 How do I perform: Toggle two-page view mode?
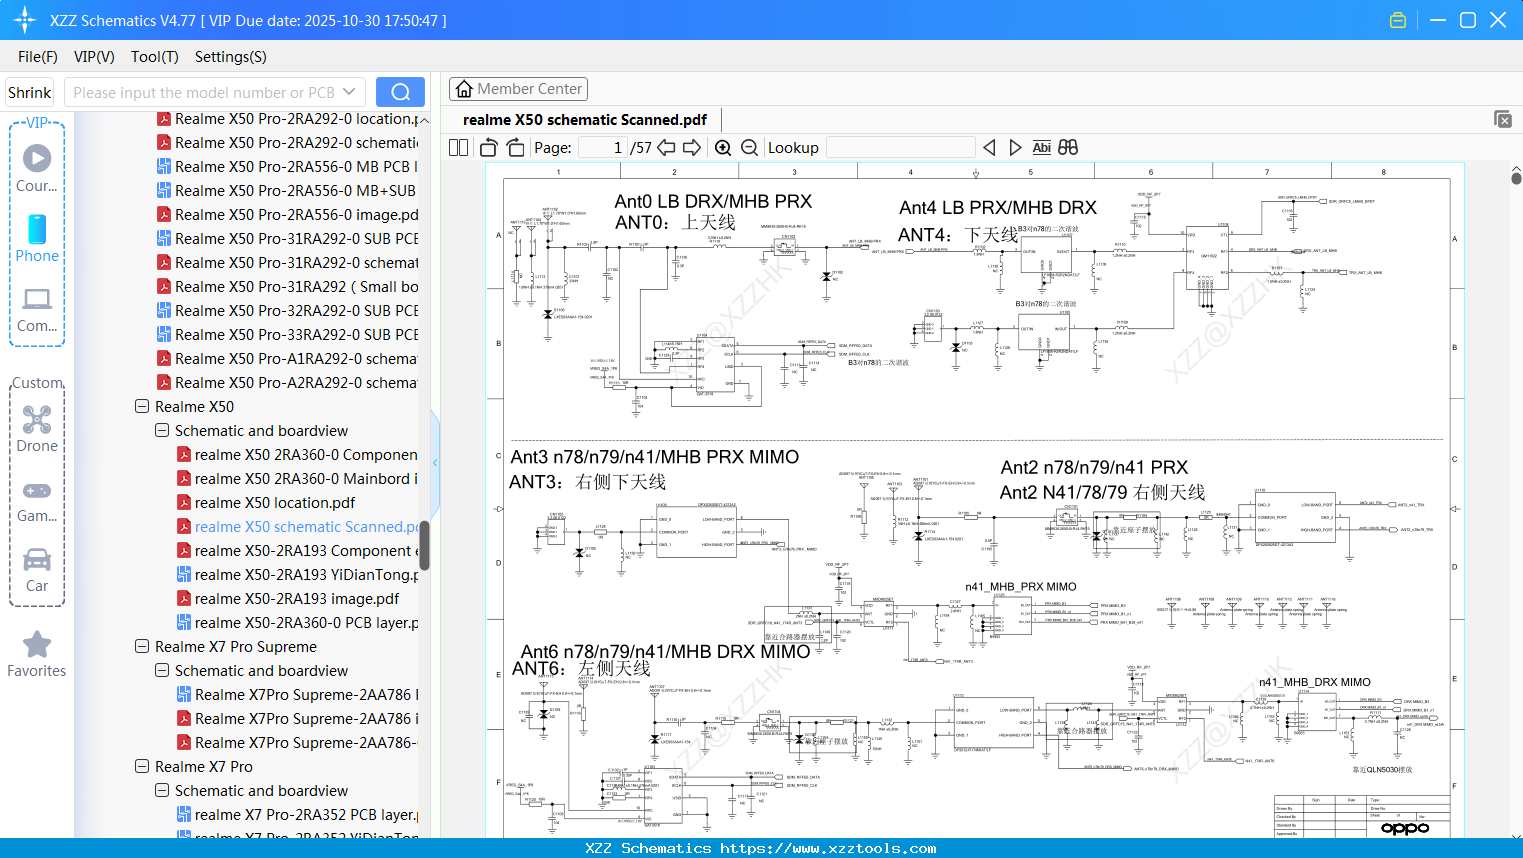tap(457, 147)
